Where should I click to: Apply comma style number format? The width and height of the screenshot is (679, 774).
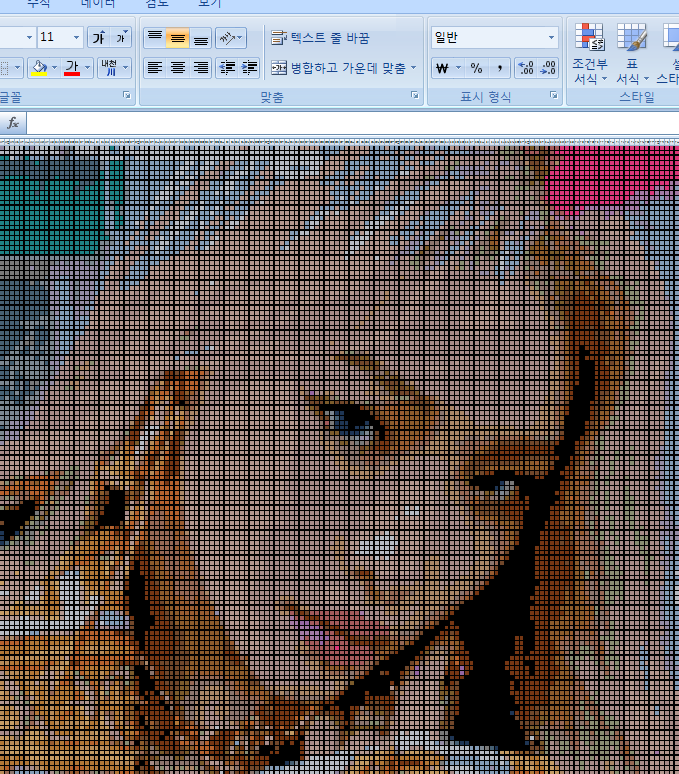click(499, 68)
